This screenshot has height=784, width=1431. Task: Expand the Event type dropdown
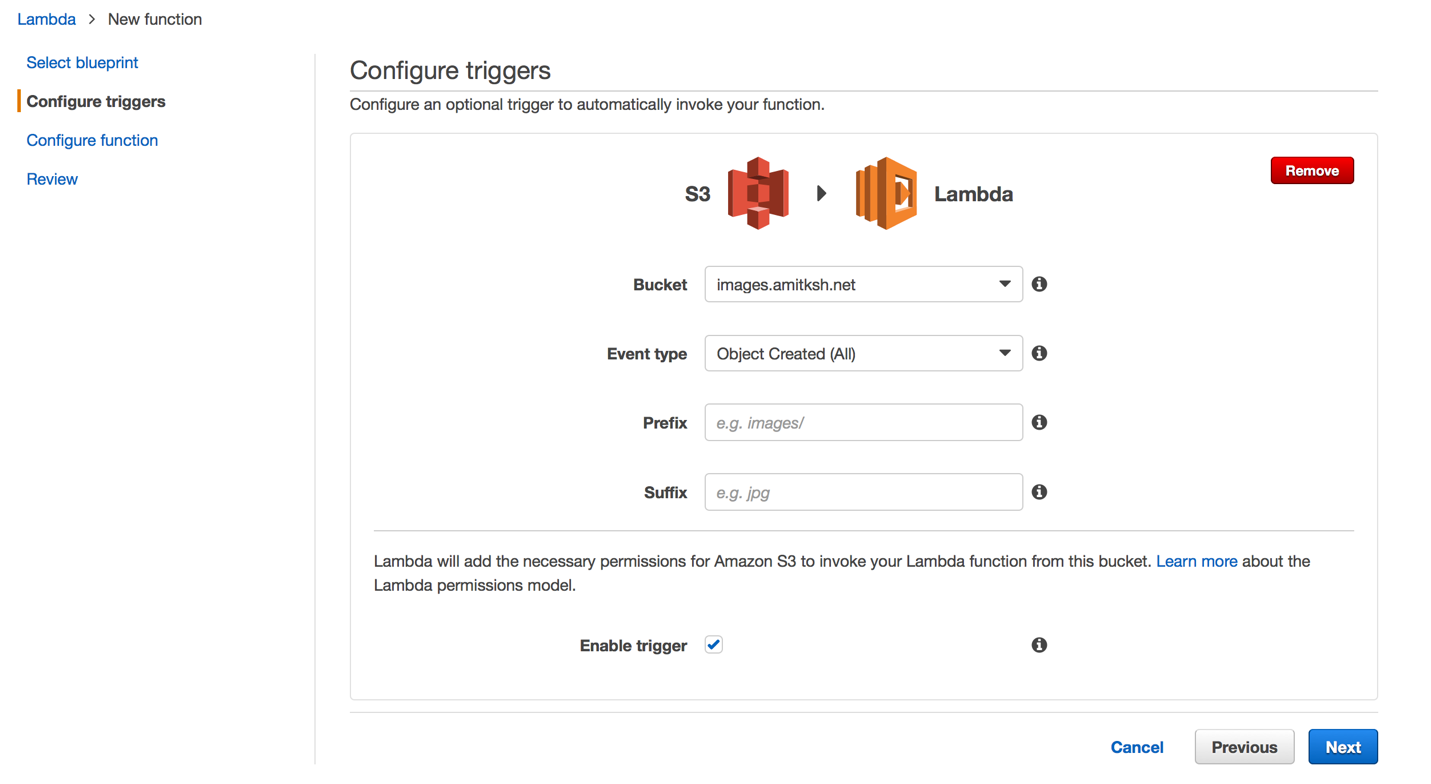pyautogui.click(x=863, y=353)
